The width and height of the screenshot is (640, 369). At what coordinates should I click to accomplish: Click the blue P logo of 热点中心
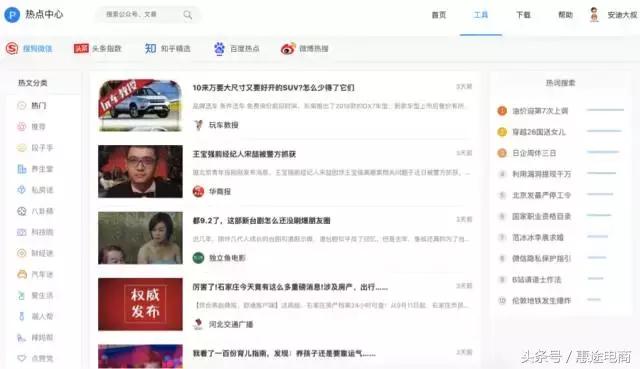[12, 15]
